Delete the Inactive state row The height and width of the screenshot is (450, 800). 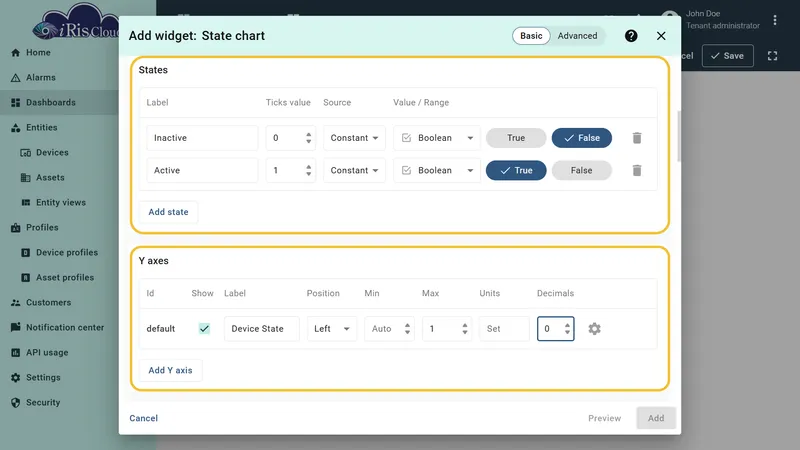click(x=637, y=138)
